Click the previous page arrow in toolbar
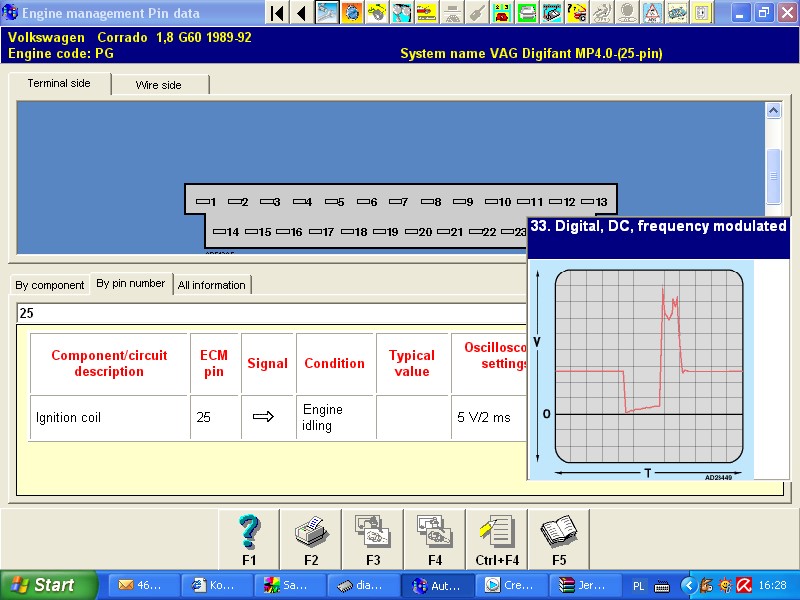 (301, 13)
